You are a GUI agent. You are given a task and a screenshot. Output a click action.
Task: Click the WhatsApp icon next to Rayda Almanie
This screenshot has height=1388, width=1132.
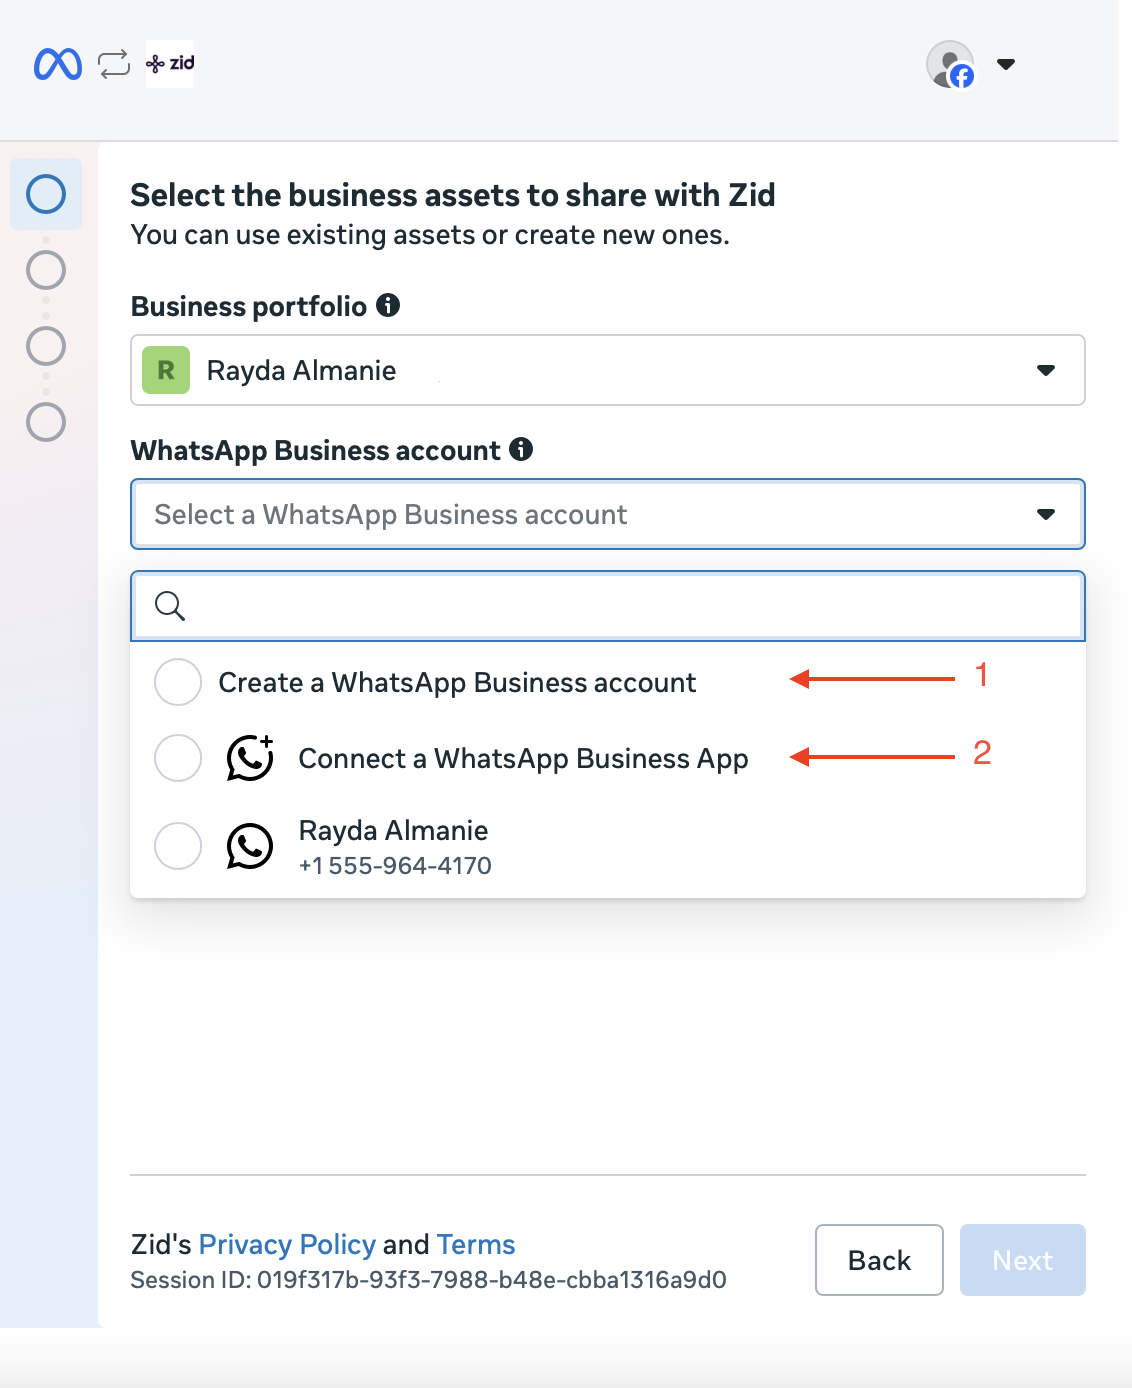[250, 846]
